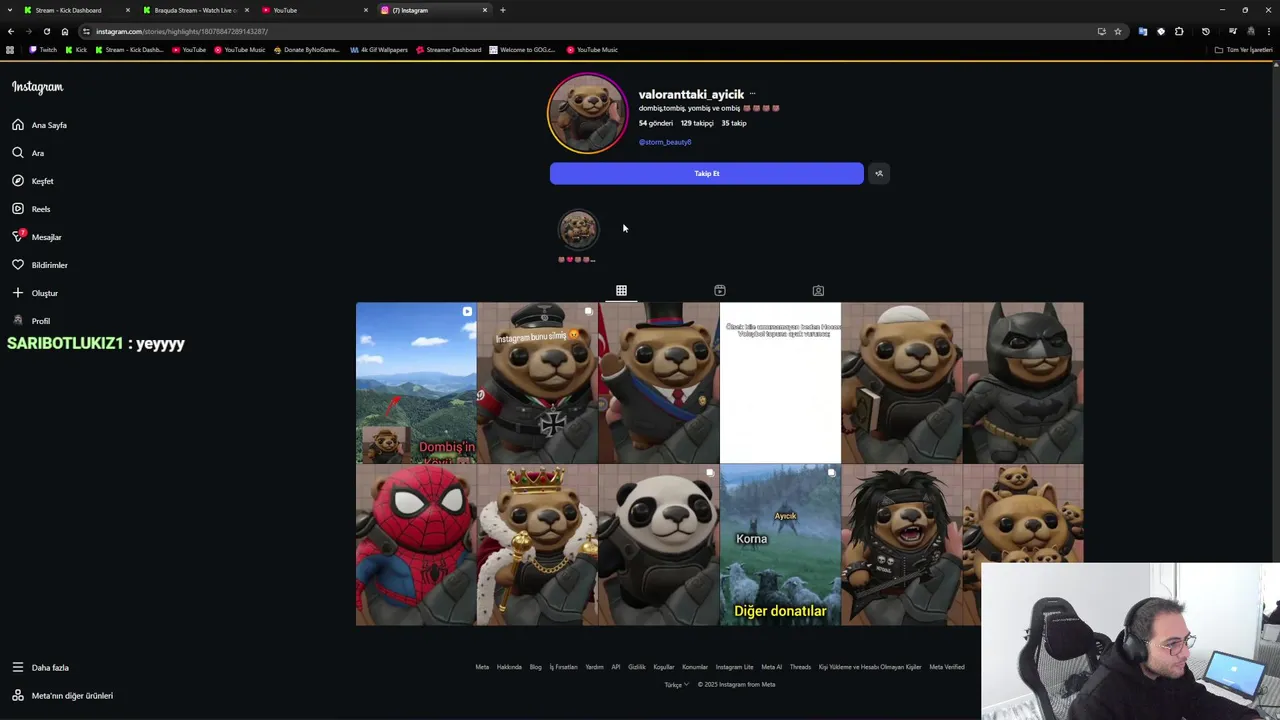
Task: Open YouTube Music bookmark after YouTube
Action: coord(240,50)
